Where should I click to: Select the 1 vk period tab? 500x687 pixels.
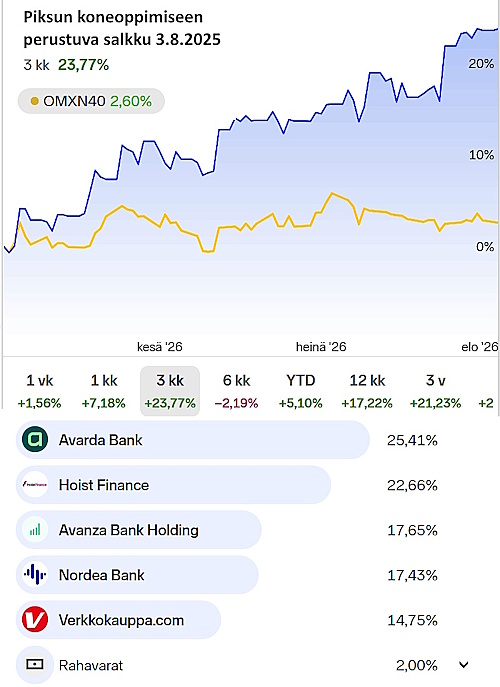coord(39,391)
